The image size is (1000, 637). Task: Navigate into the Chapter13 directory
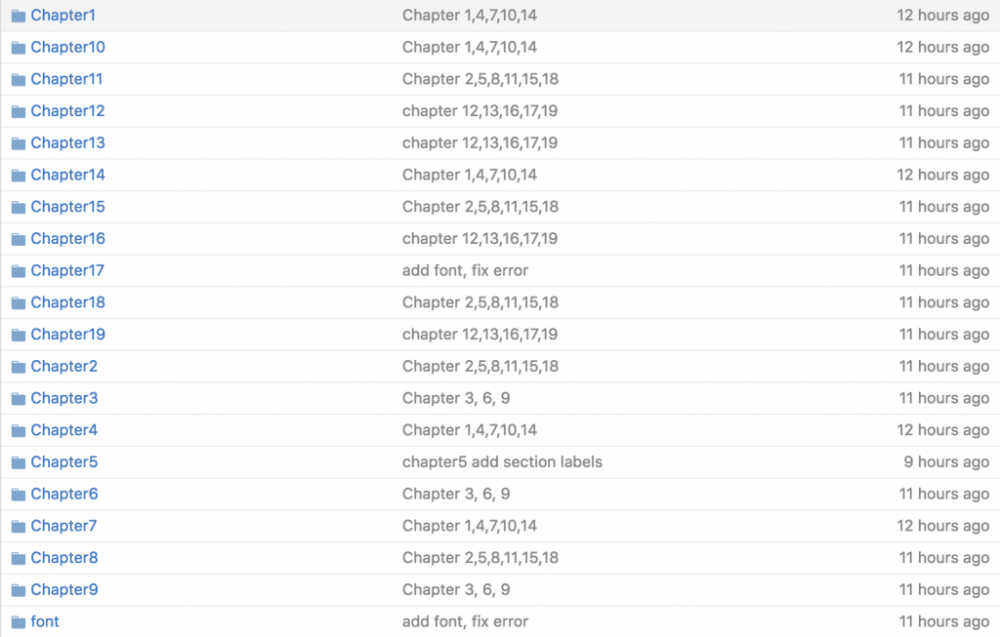[x=67, y=143]
